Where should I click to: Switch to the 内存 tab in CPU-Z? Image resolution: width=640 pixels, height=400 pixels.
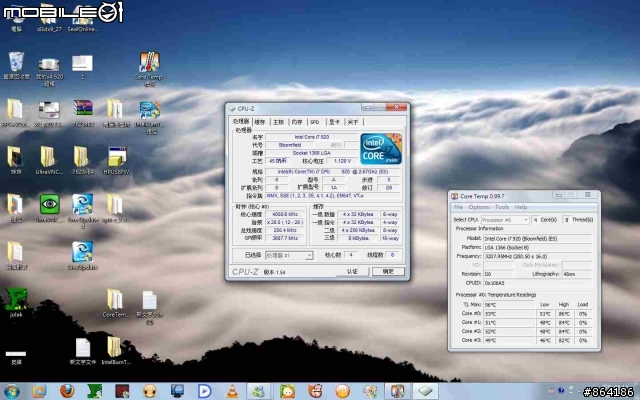pos(297,121)
